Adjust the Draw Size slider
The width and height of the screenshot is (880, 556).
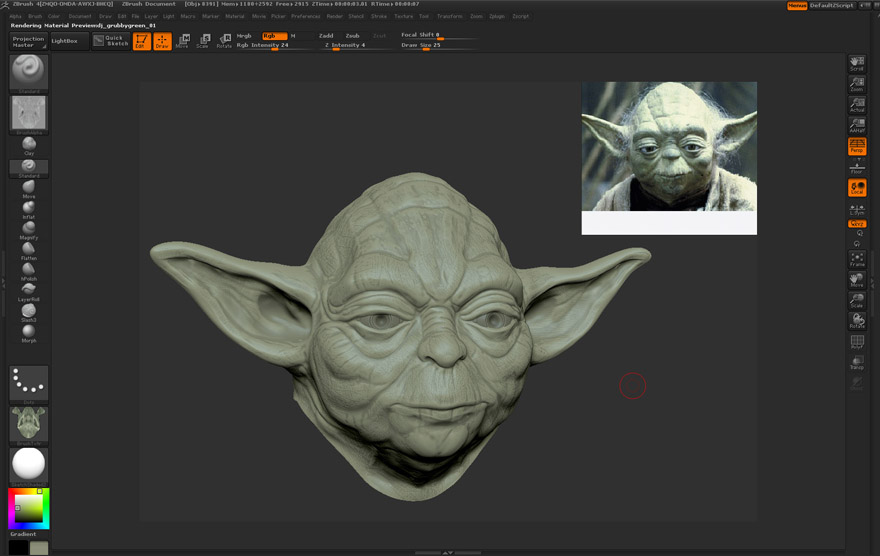click(x=439, y=45)
